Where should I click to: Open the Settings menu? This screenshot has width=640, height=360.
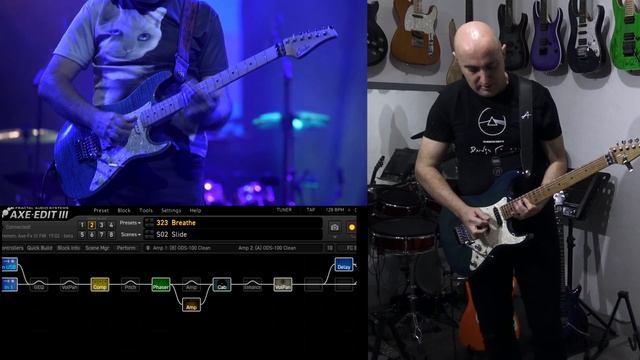click(171, 211)
